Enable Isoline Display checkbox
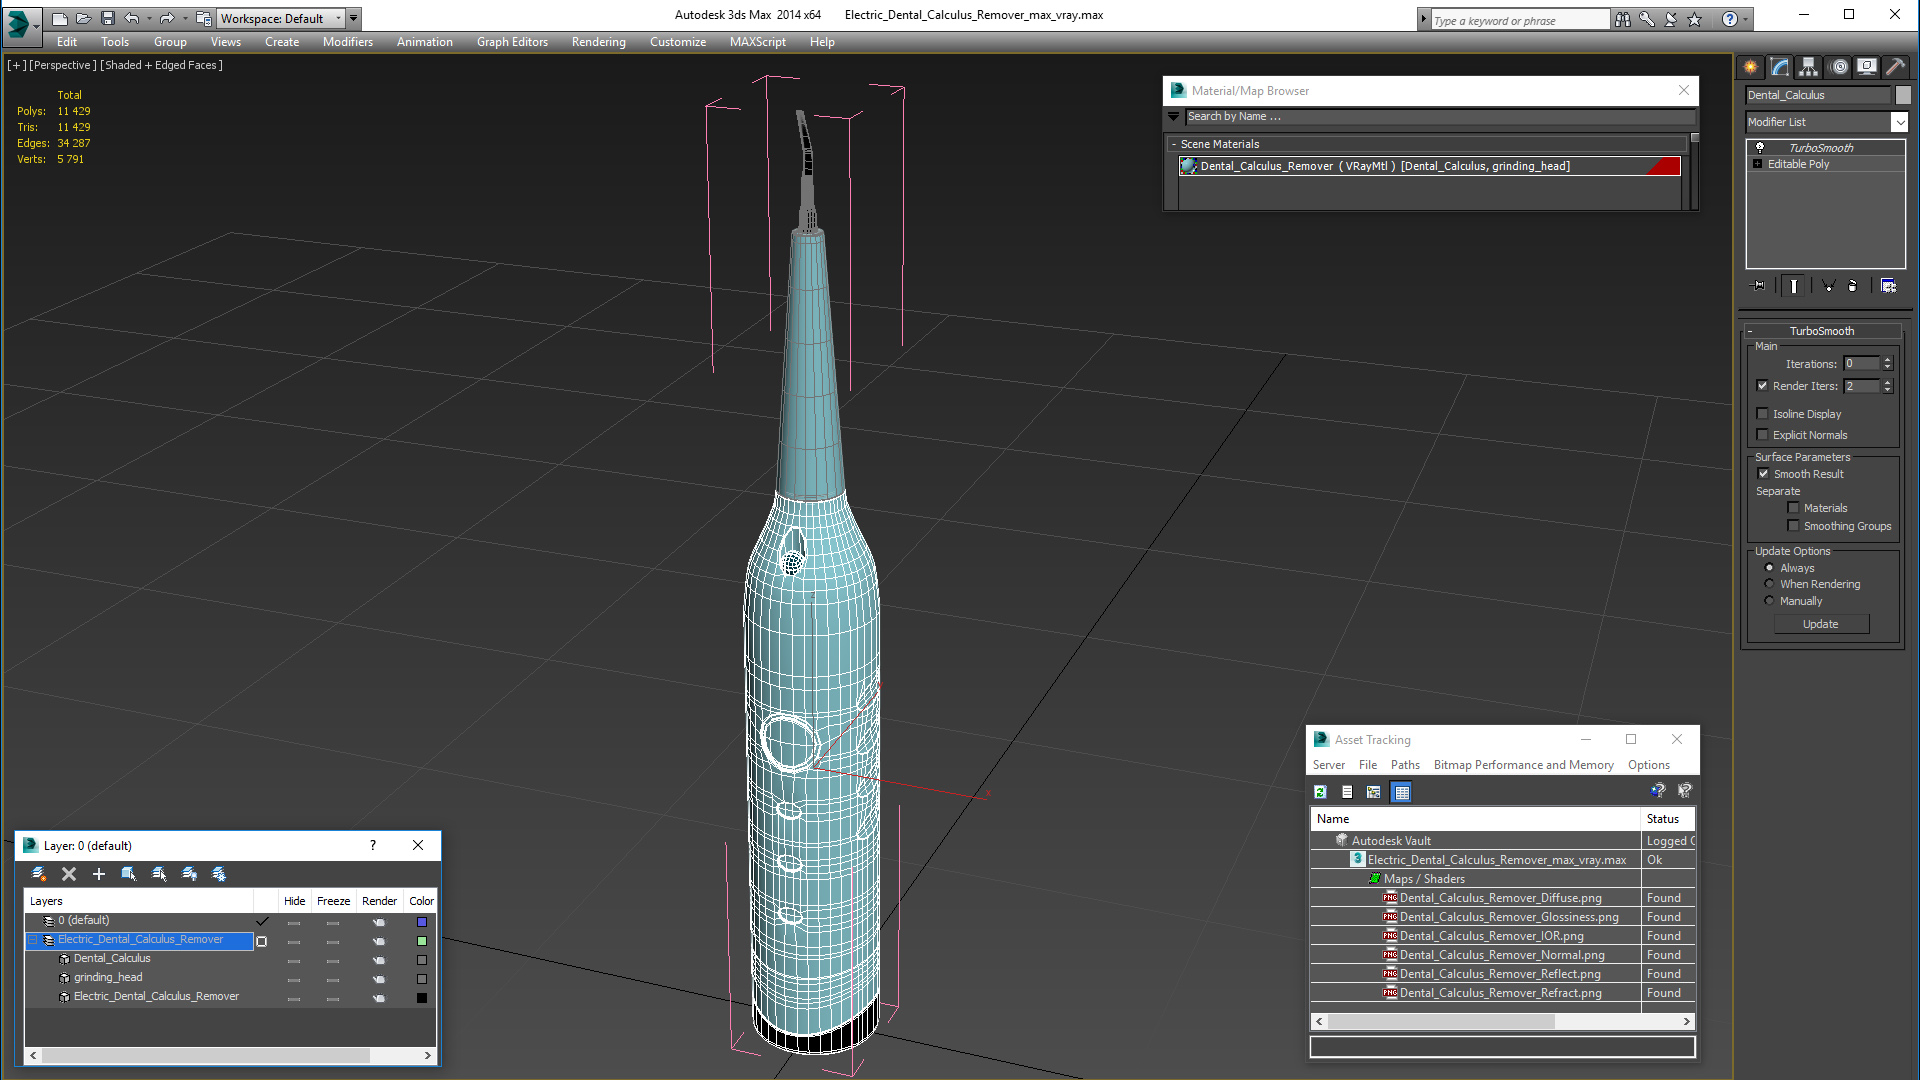 [1762, 414]
